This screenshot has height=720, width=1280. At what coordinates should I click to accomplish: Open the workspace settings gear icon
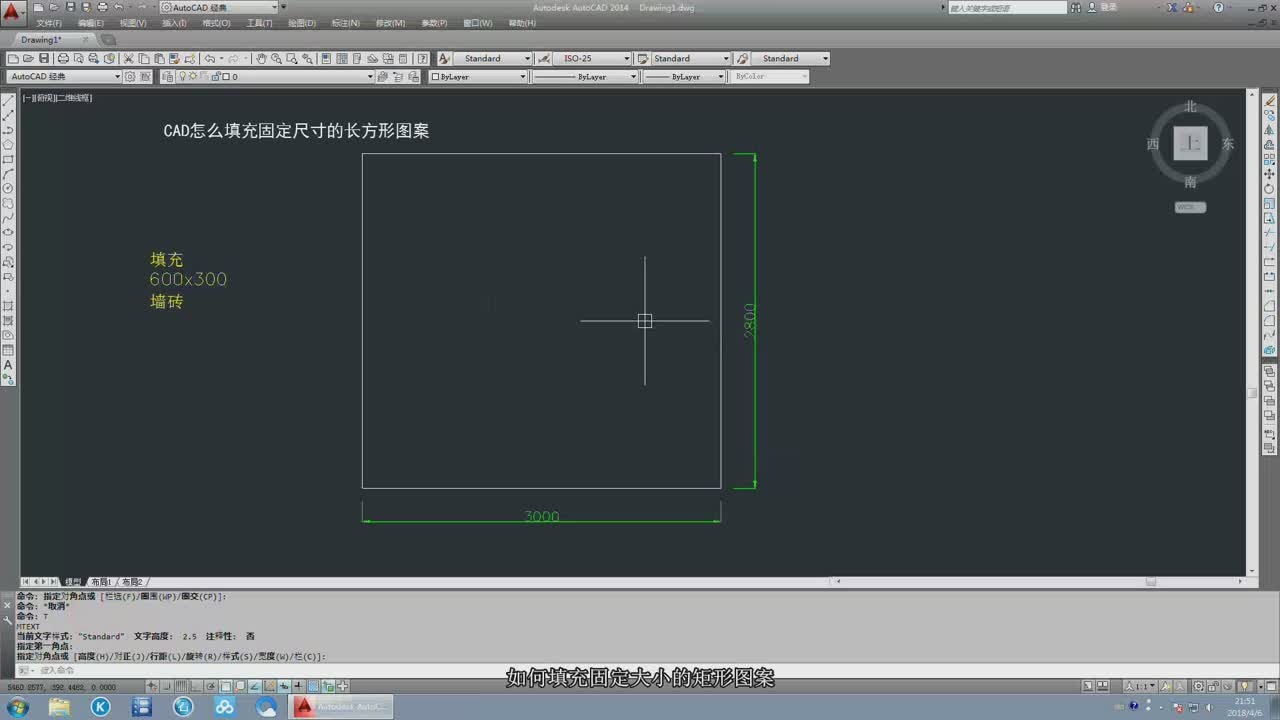coord(129,76)
